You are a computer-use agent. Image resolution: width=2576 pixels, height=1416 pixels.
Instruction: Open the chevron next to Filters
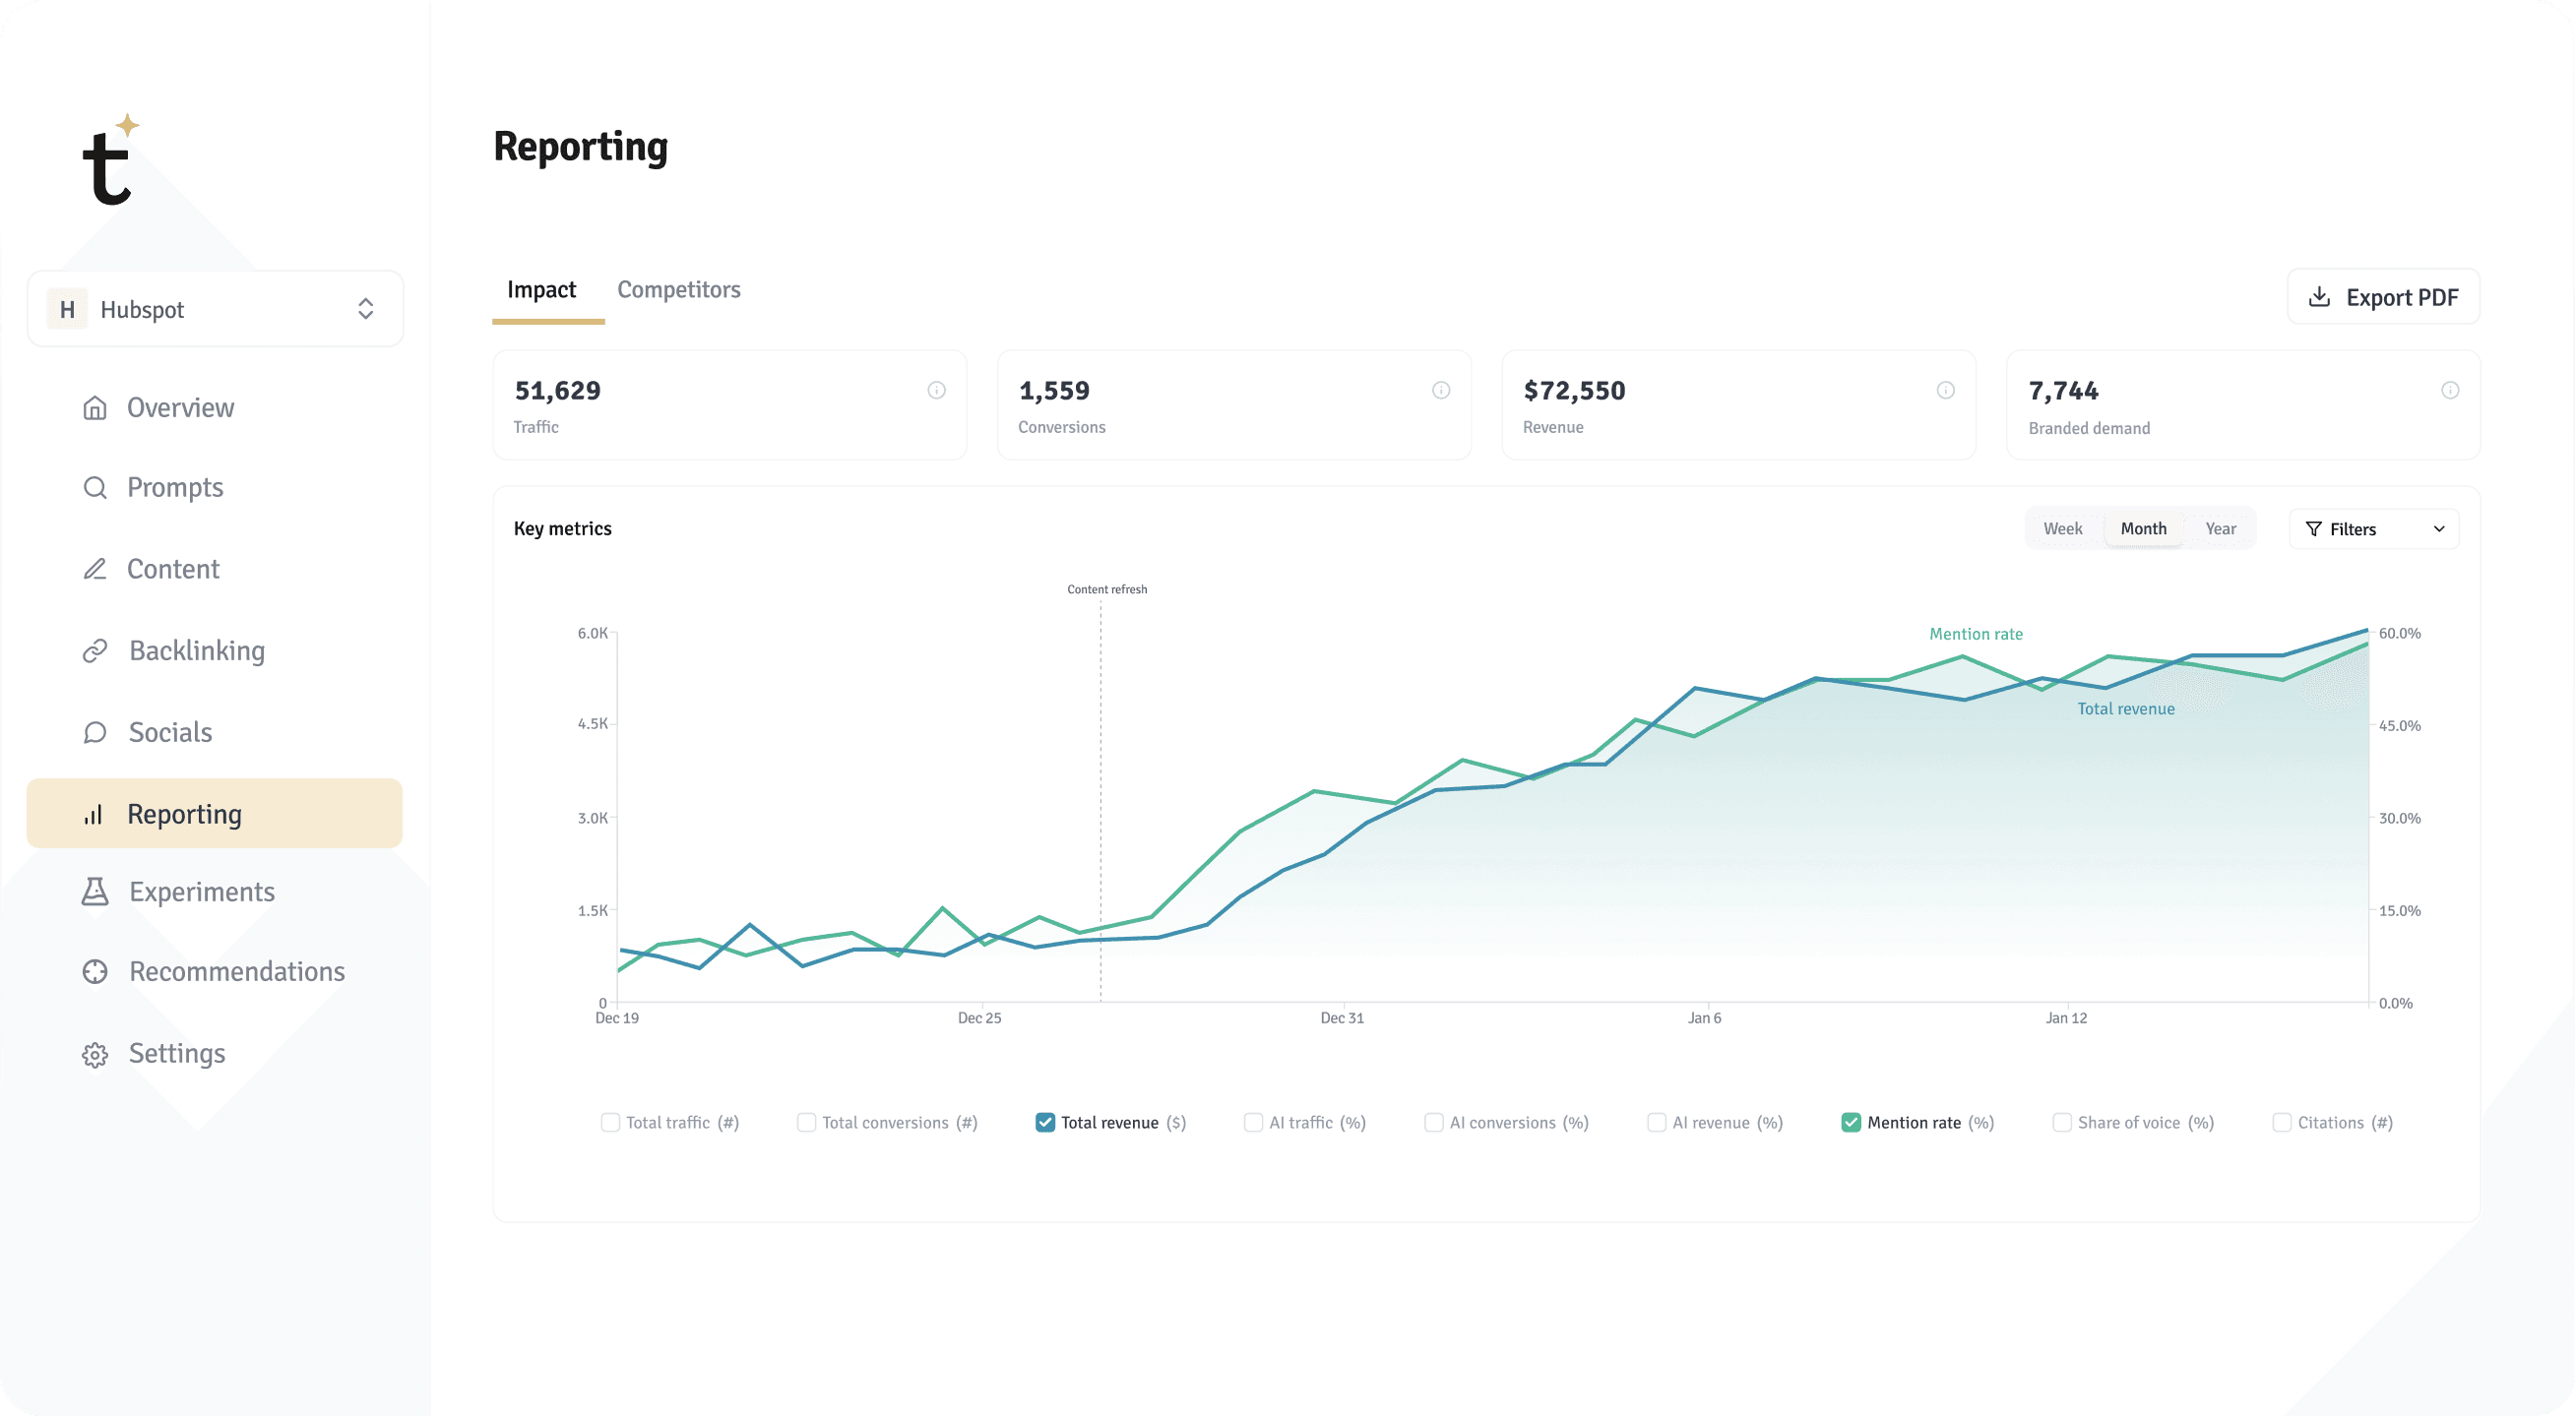2441,528
